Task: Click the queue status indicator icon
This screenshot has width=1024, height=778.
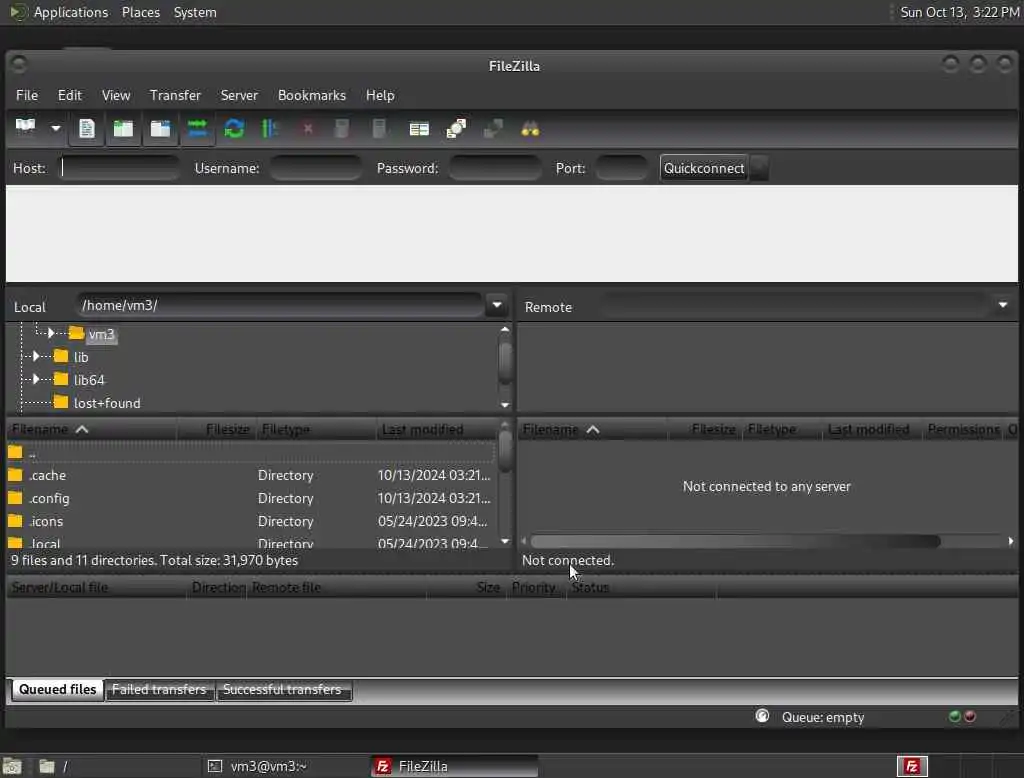Action: click(x=762, y=716)
